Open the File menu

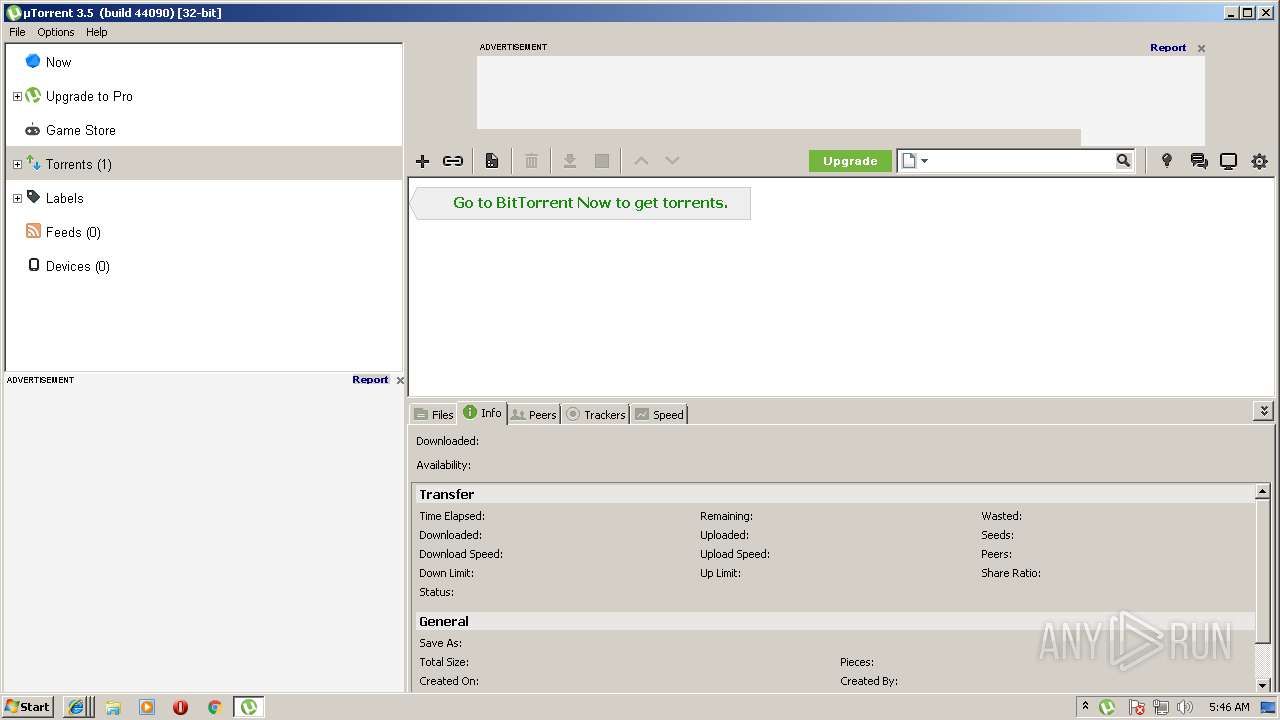(x=17, y=32)
